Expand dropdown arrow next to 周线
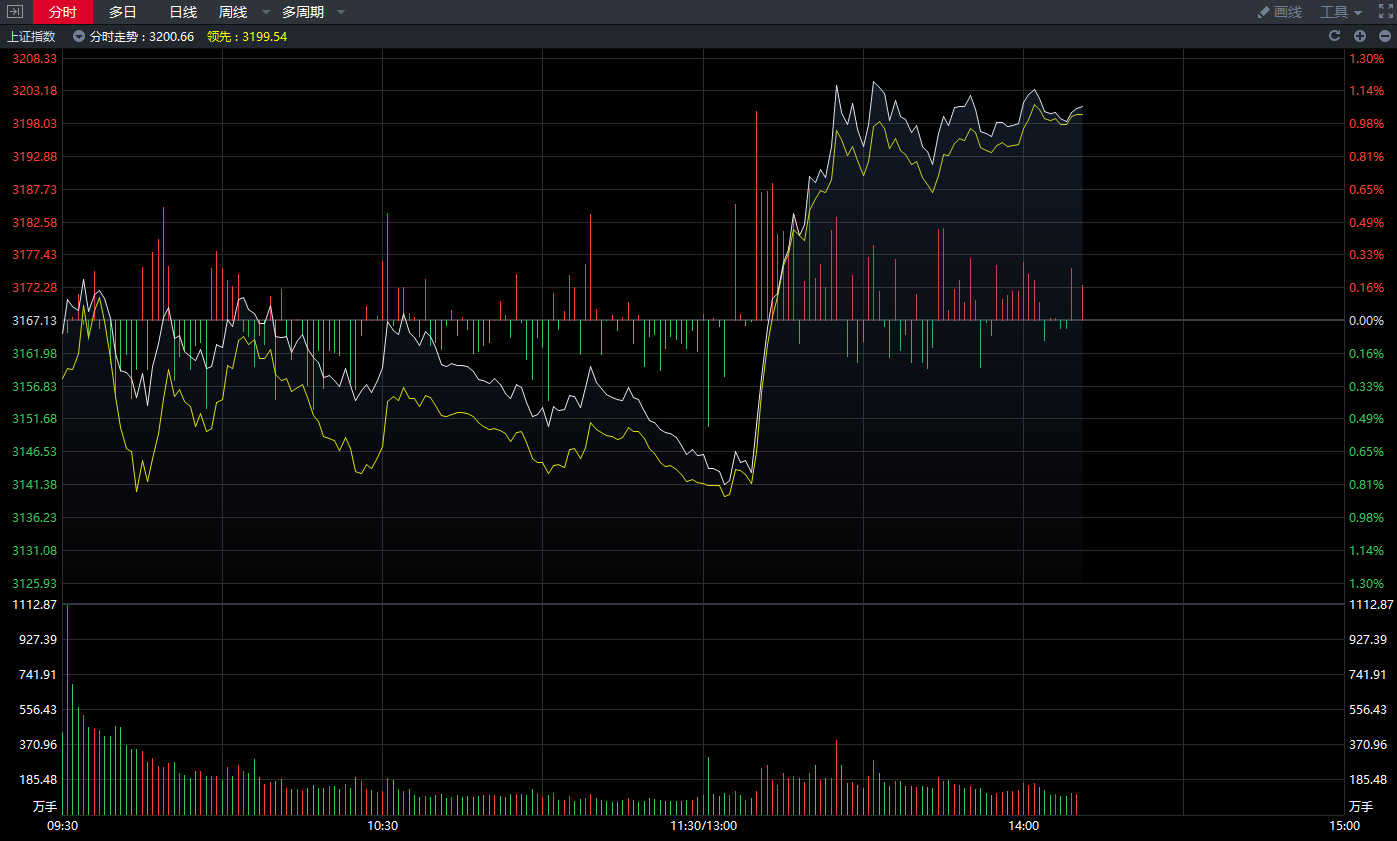This screenshot has height=841, width=1397. point(266,12)
